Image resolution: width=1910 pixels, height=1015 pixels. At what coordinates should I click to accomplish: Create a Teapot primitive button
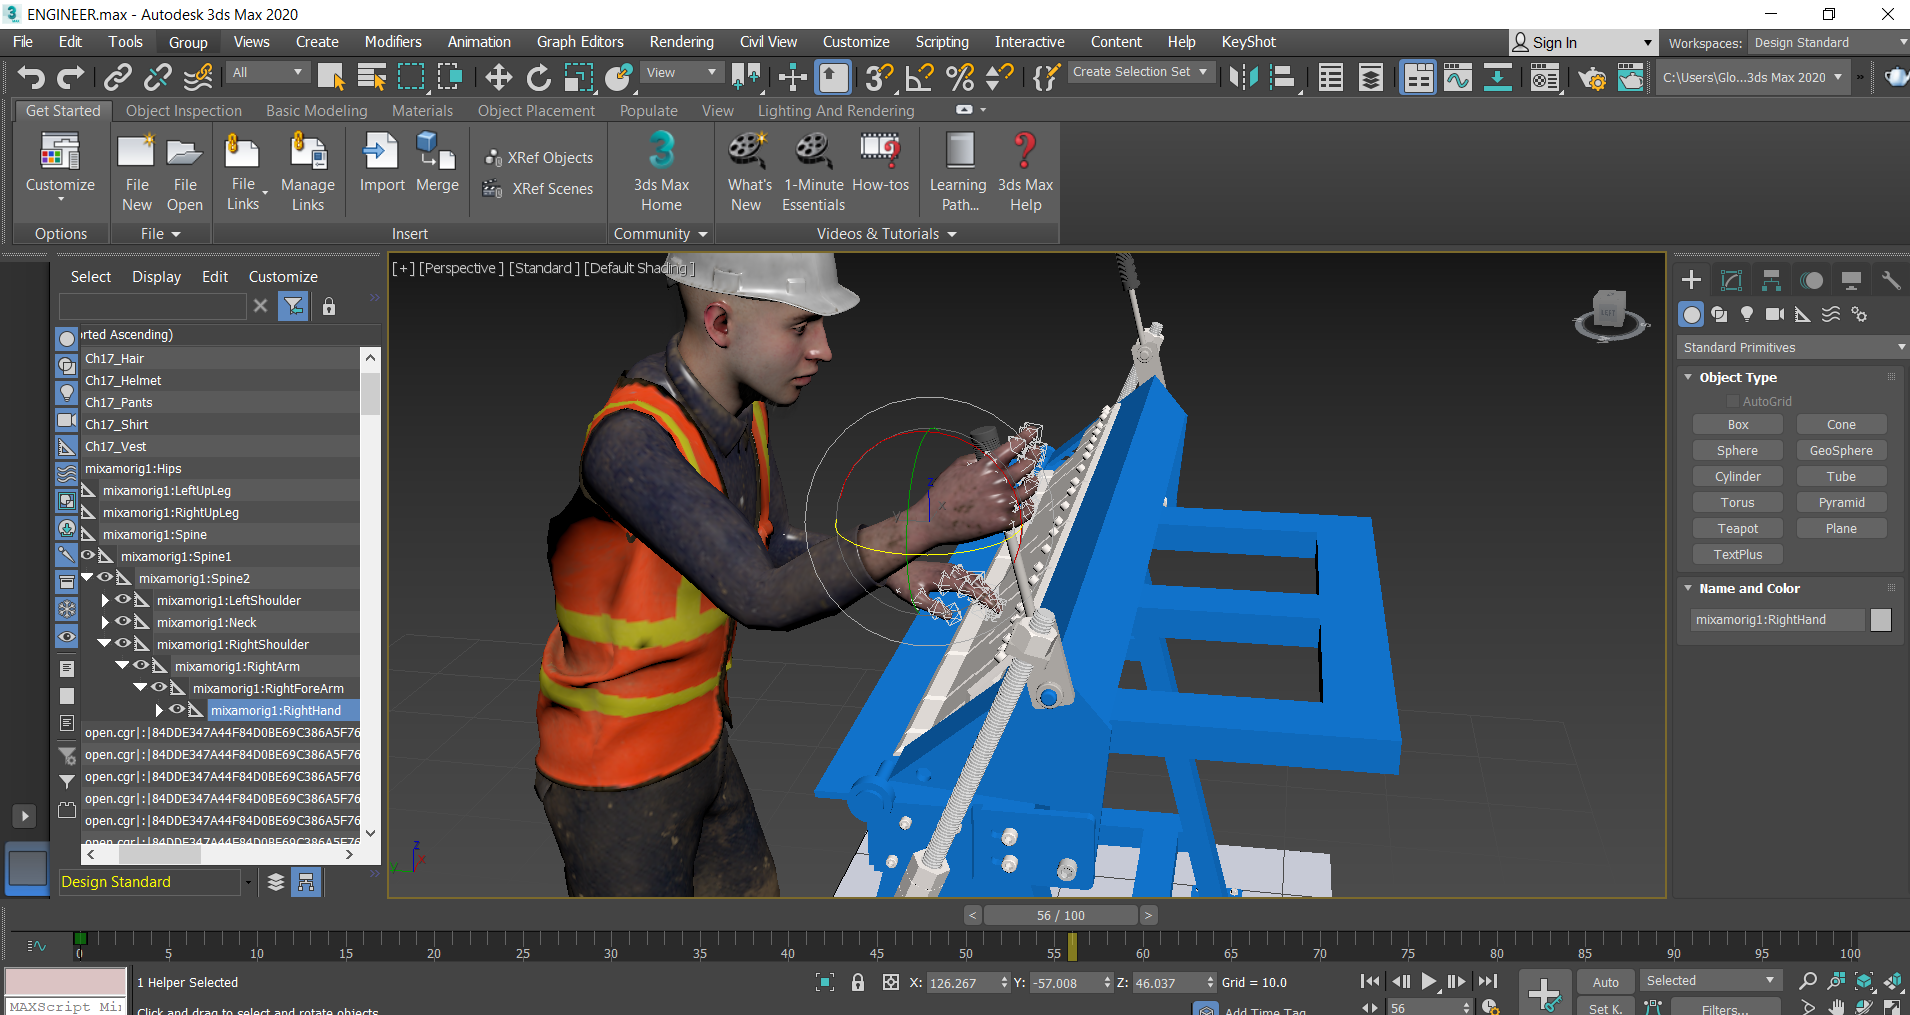click(x=1737, y=528)
